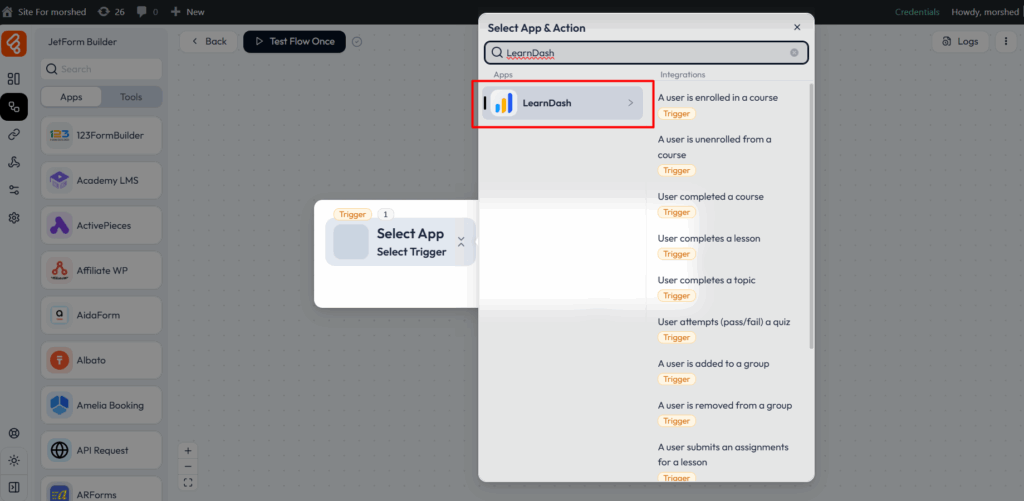The width and height of the screenshot is (1024, 501).
Task: Click the webhook icon in left sidebar
Action: pos(14,162)
